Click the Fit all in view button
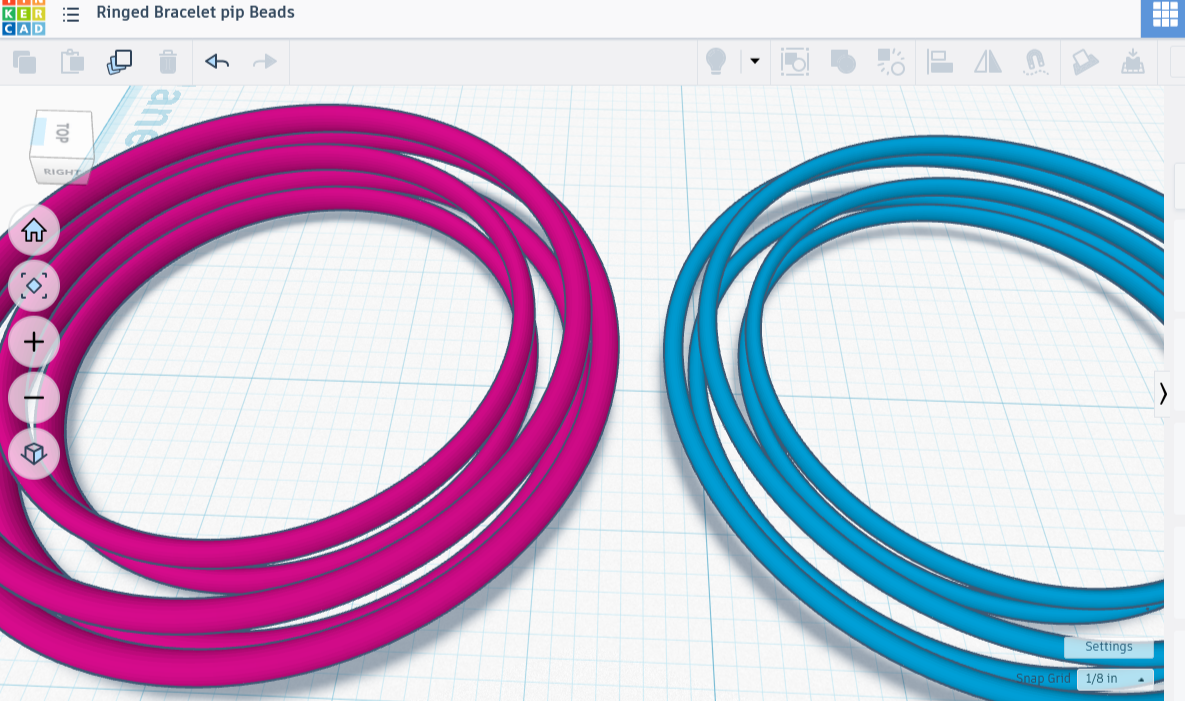The image size is (1185, 701). point(34,286)
